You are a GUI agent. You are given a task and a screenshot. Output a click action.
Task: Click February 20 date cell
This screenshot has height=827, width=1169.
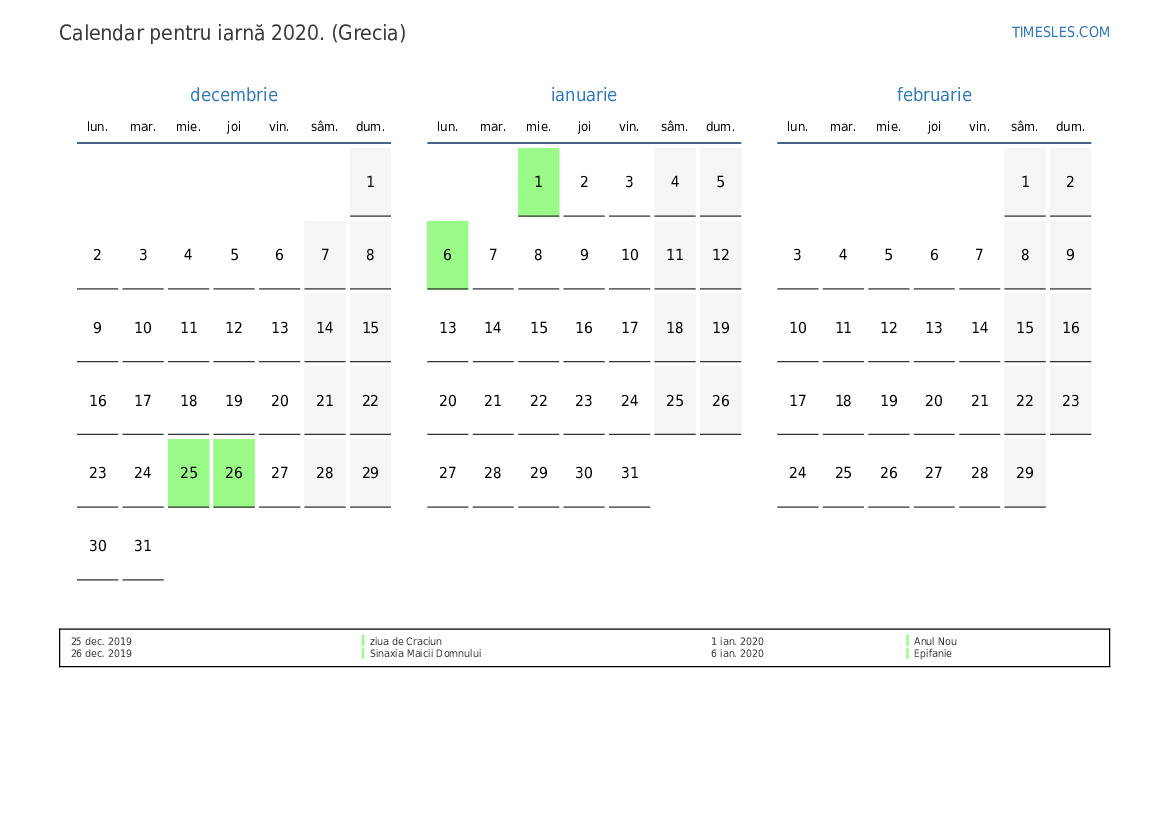[x=934, y=400]
